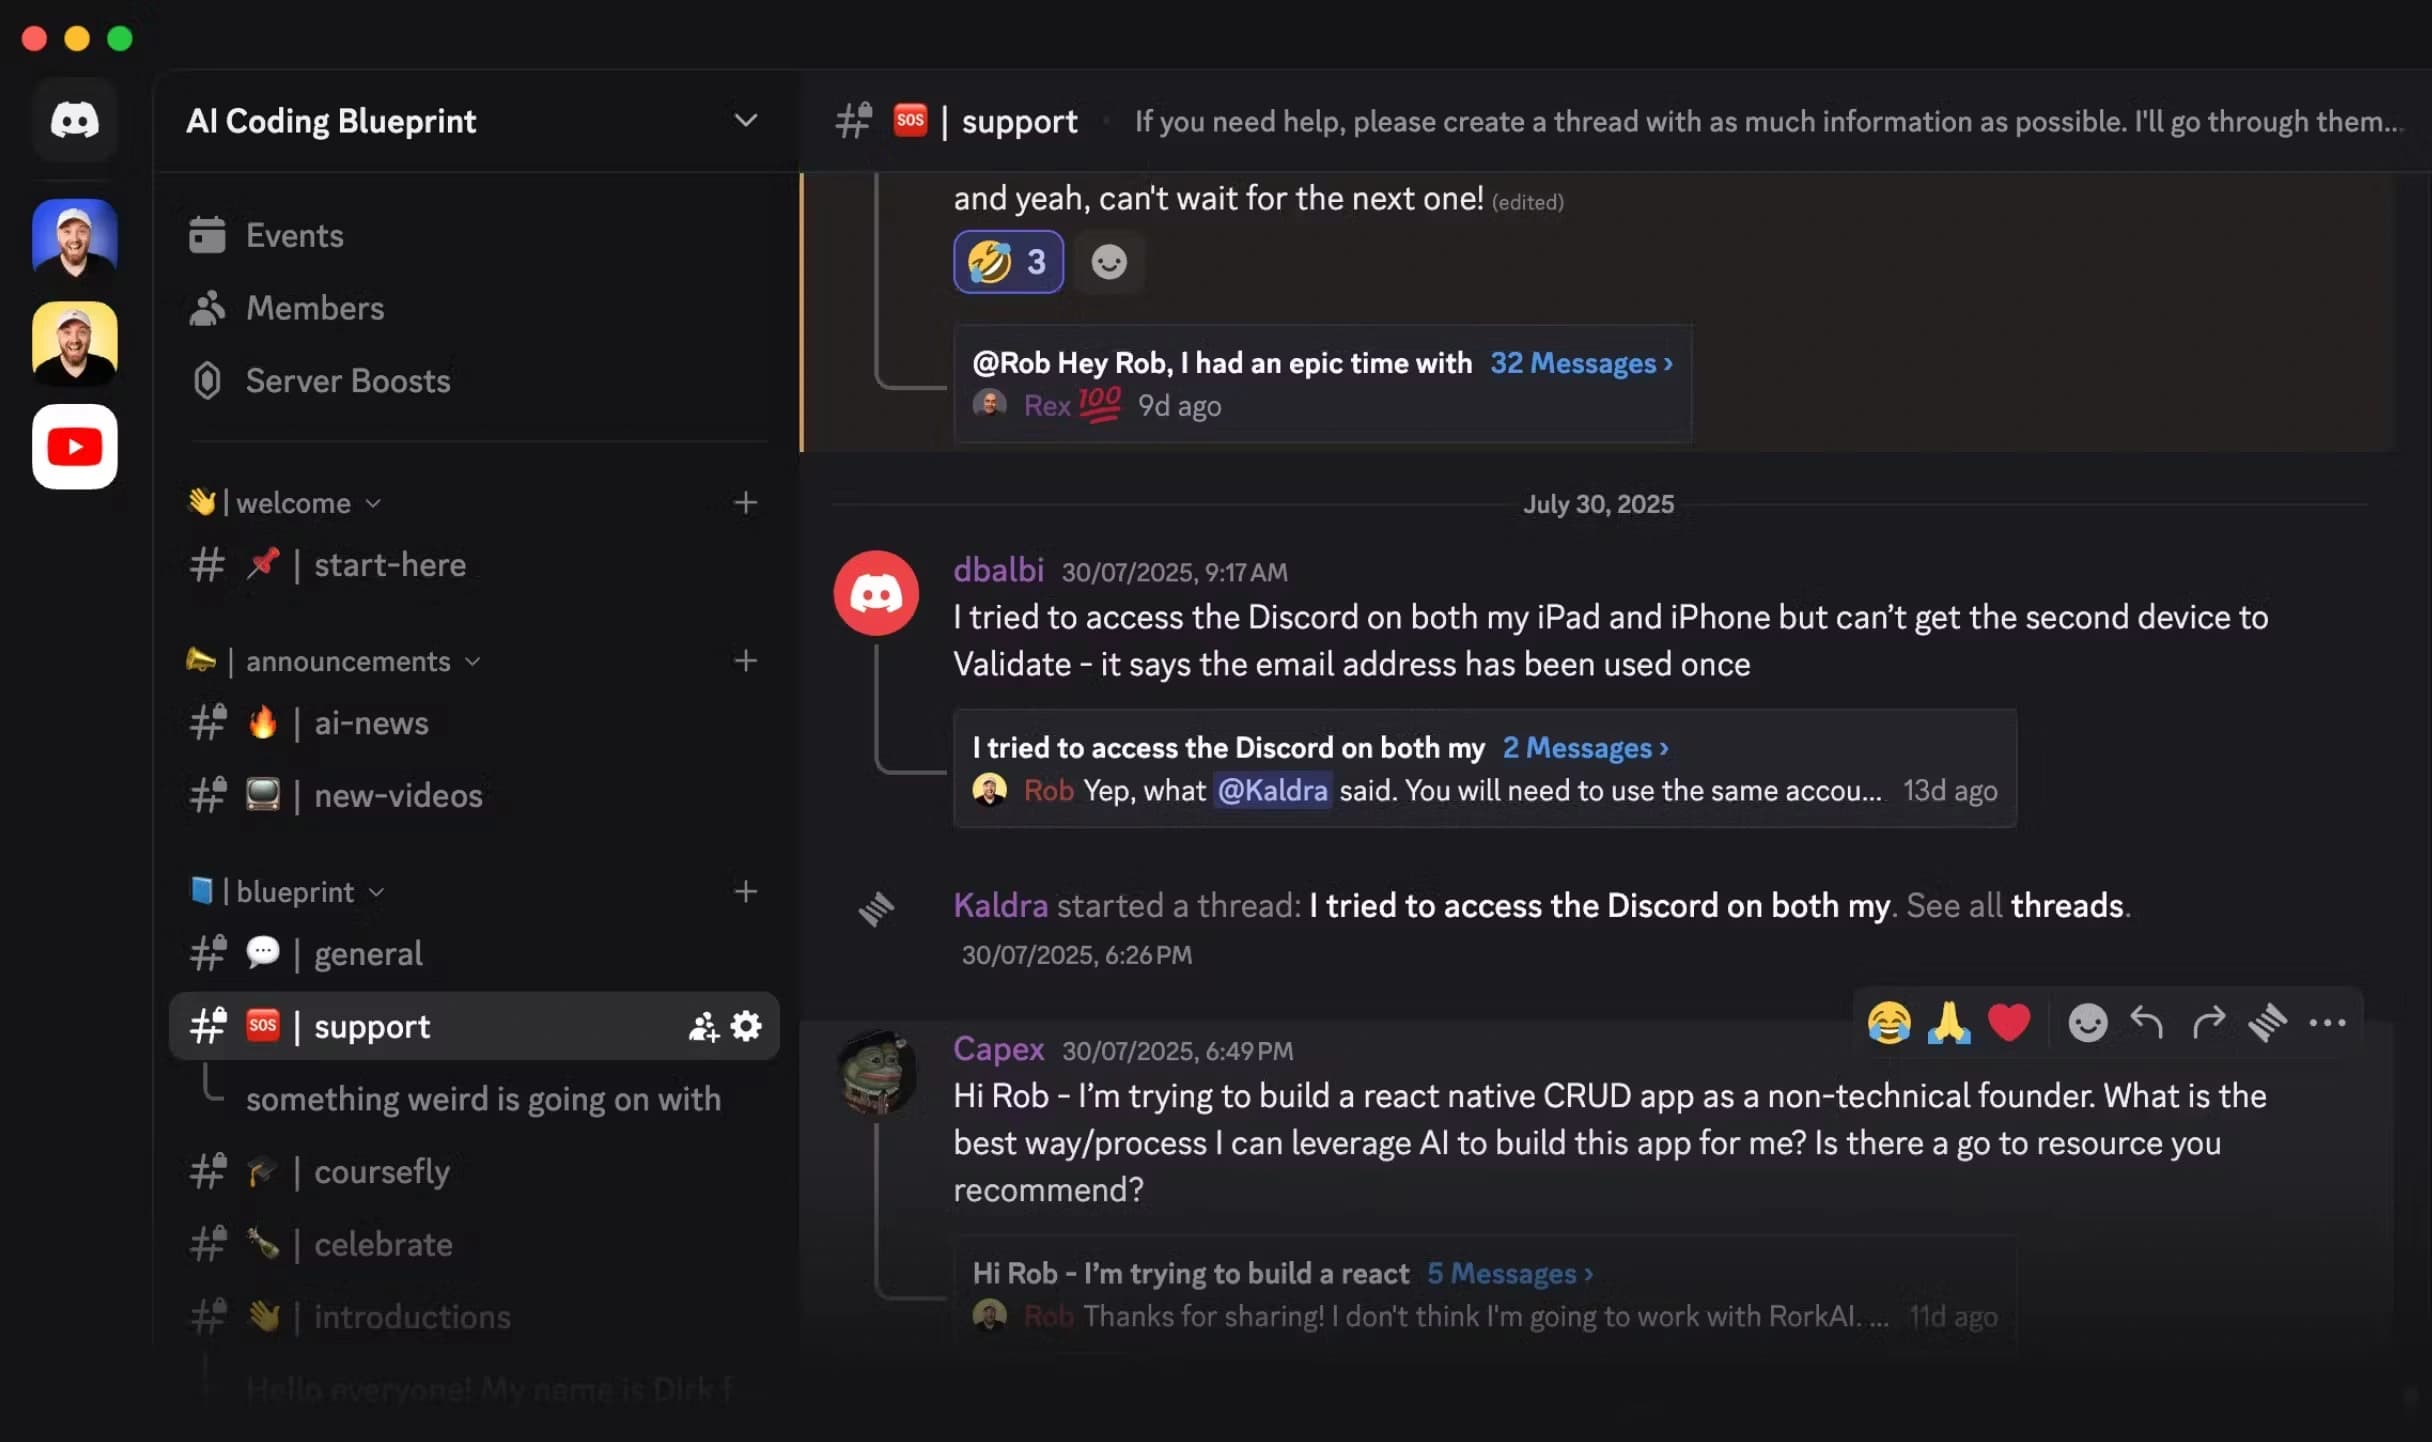Click the add reaction smiley in hover toolbar
Viewport: 2432px width, 1442px height.
[2087, 1023]
